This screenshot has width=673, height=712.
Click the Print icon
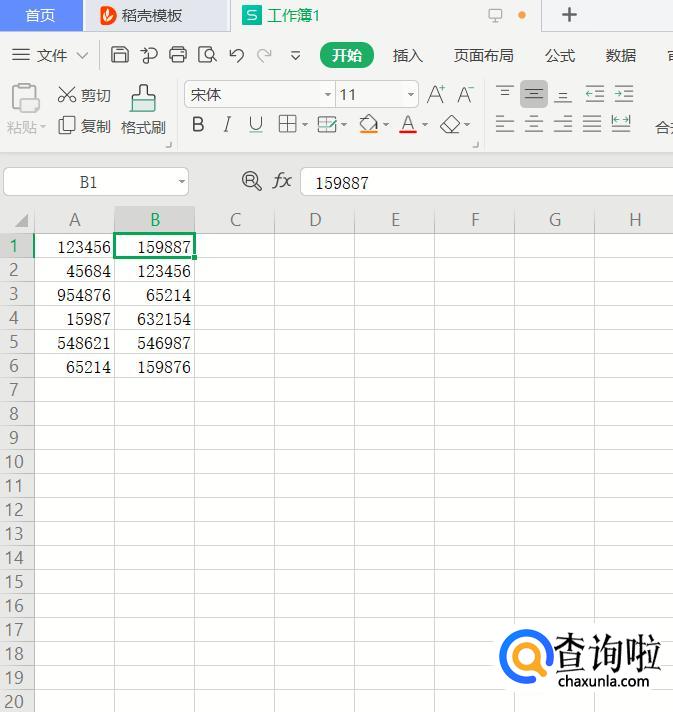click(x=178, y=55)
